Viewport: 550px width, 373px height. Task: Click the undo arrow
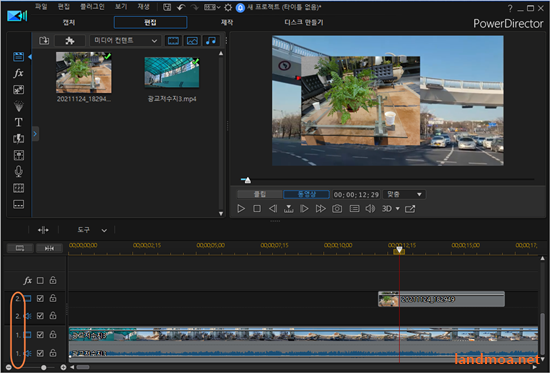pos(181,7)
